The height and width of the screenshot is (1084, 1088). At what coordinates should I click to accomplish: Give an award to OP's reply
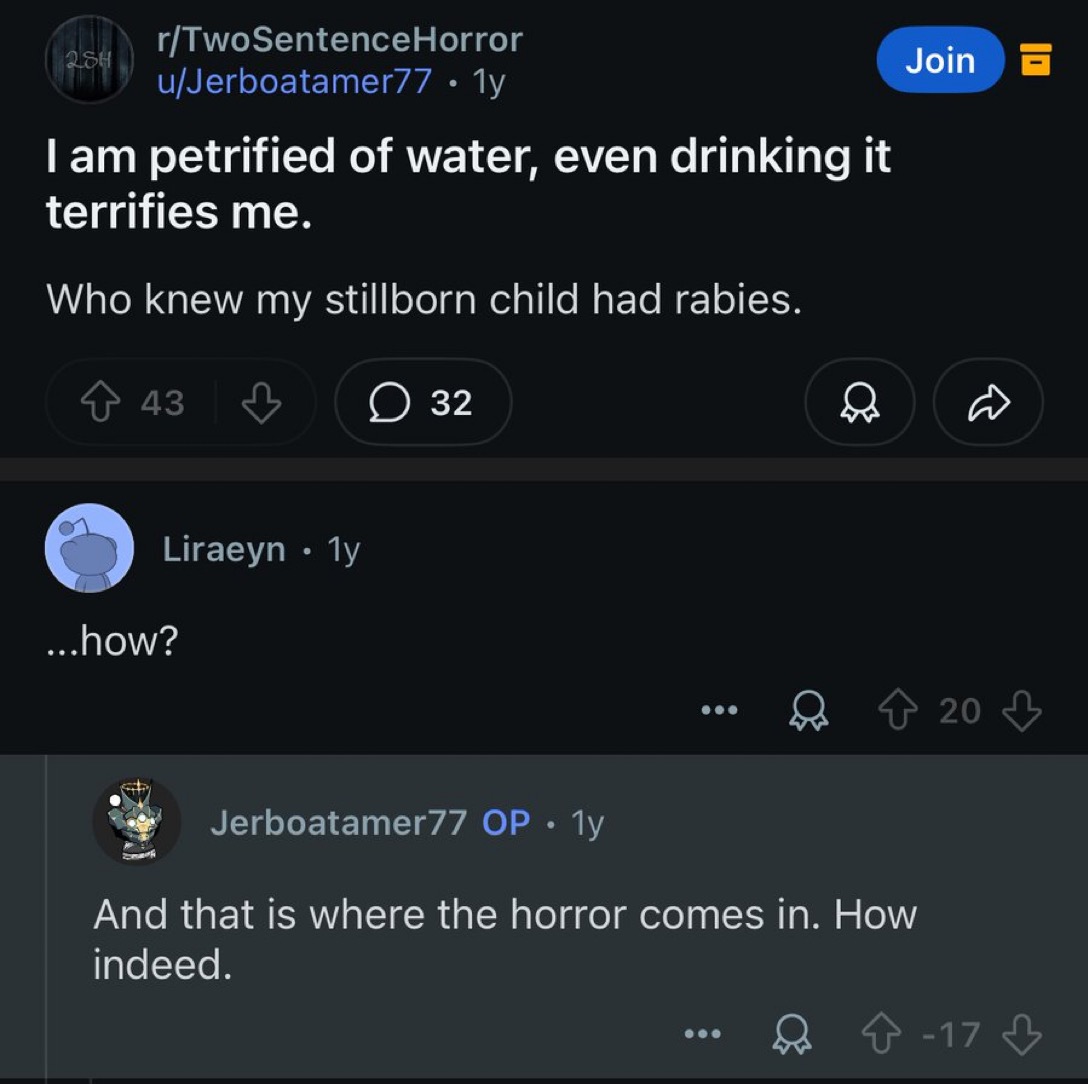coord(792,1034)
